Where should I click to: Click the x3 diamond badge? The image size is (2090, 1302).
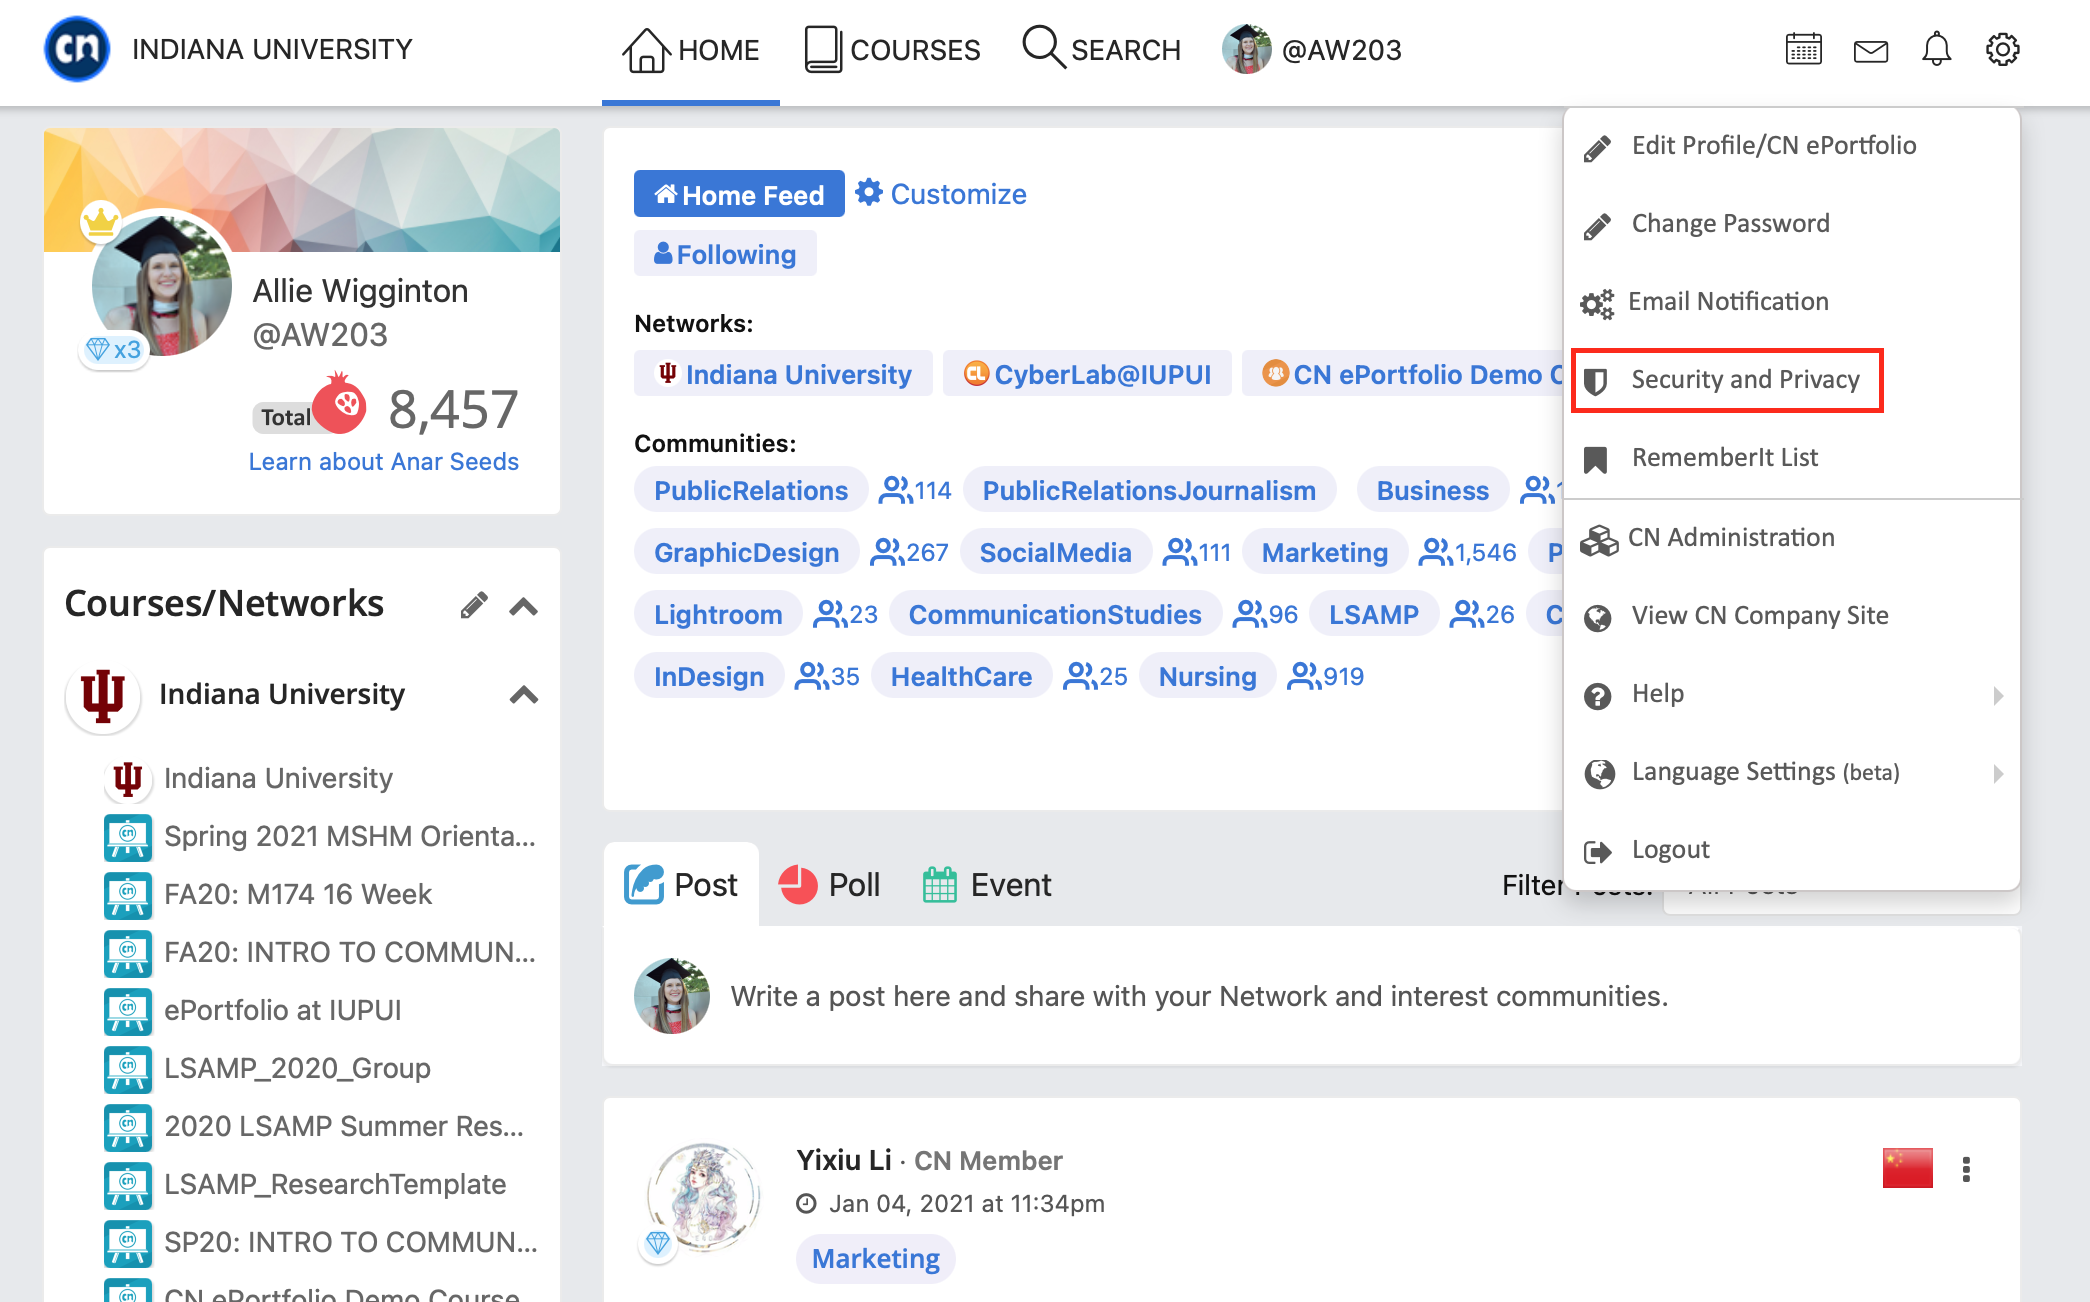114,350
